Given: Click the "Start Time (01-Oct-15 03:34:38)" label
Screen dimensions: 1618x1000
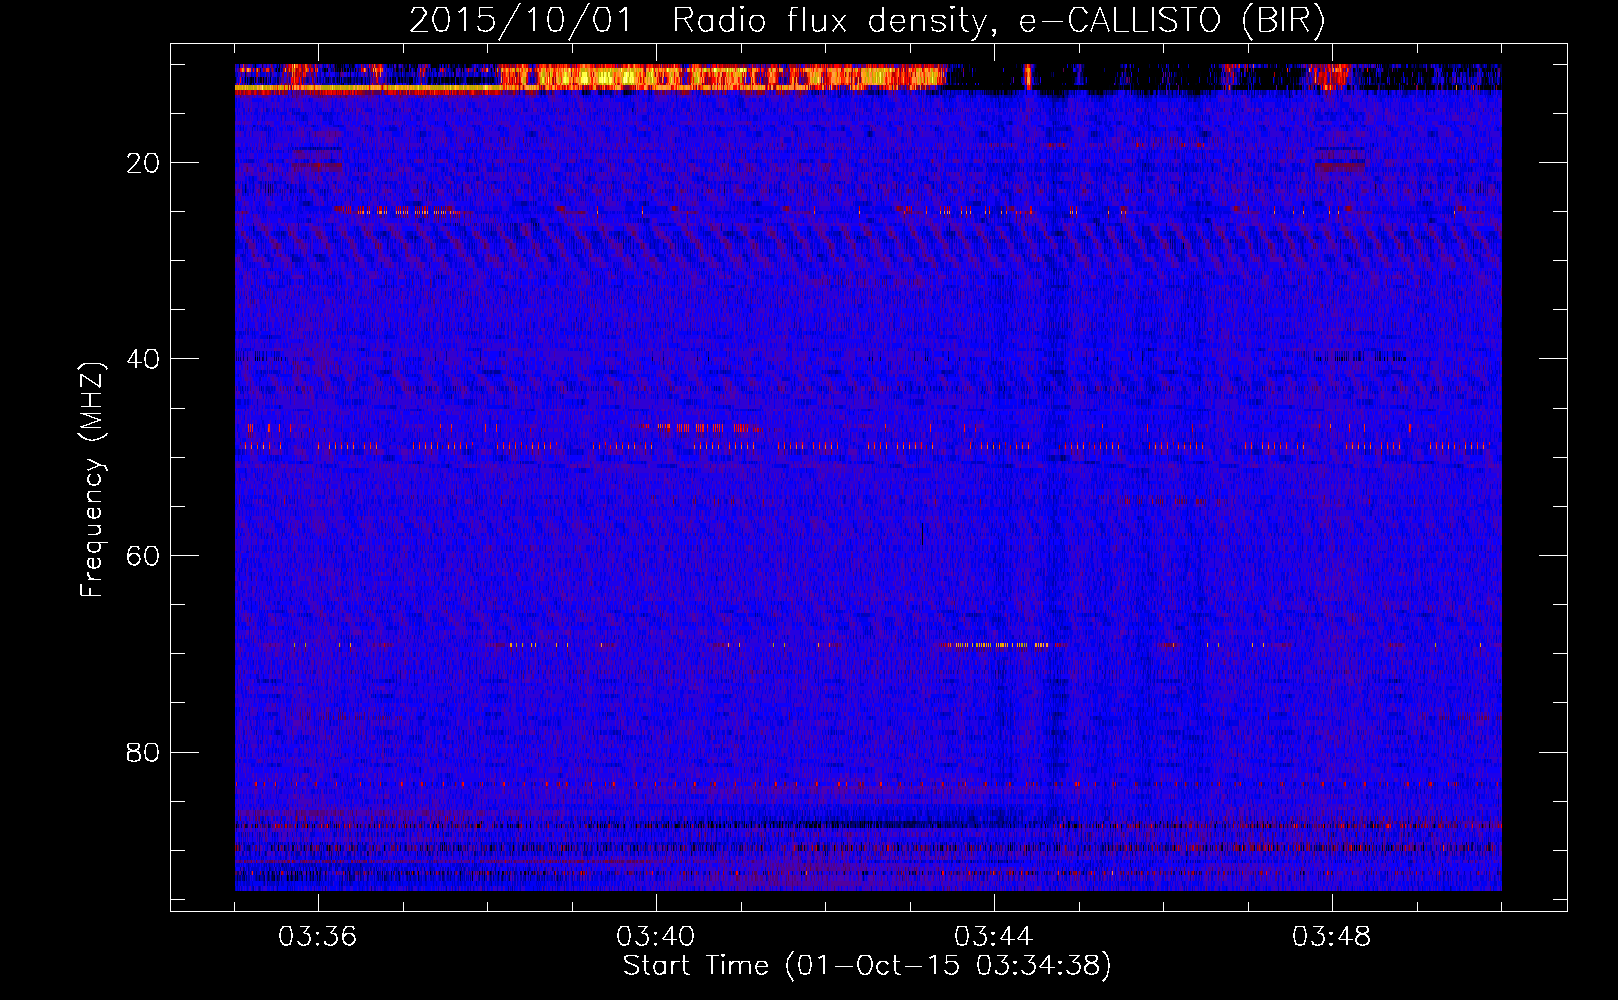Looking at the screenshot, I should (x=867, y=966).
